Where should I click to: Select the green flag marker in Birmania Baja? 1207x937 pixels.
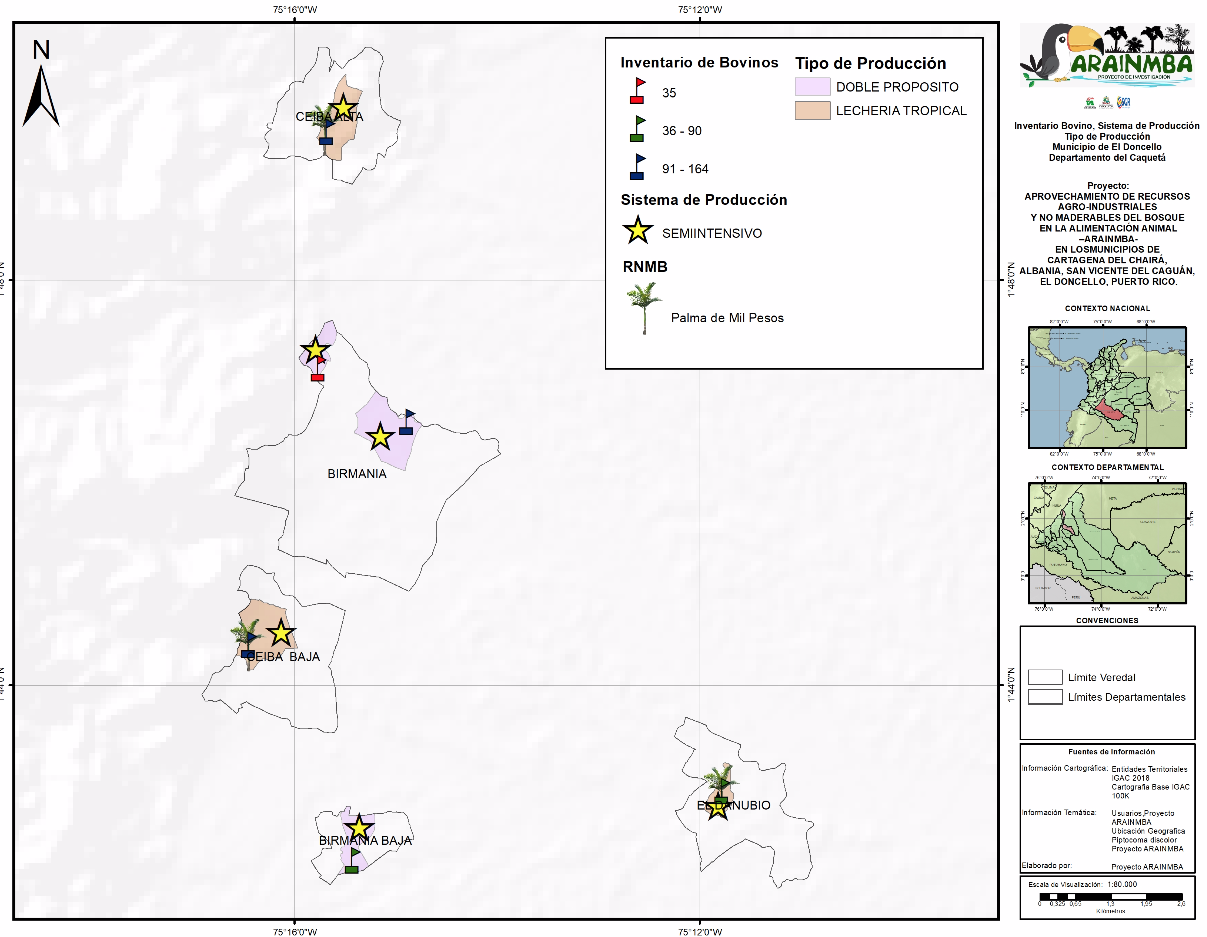click(x=352, y=861)
